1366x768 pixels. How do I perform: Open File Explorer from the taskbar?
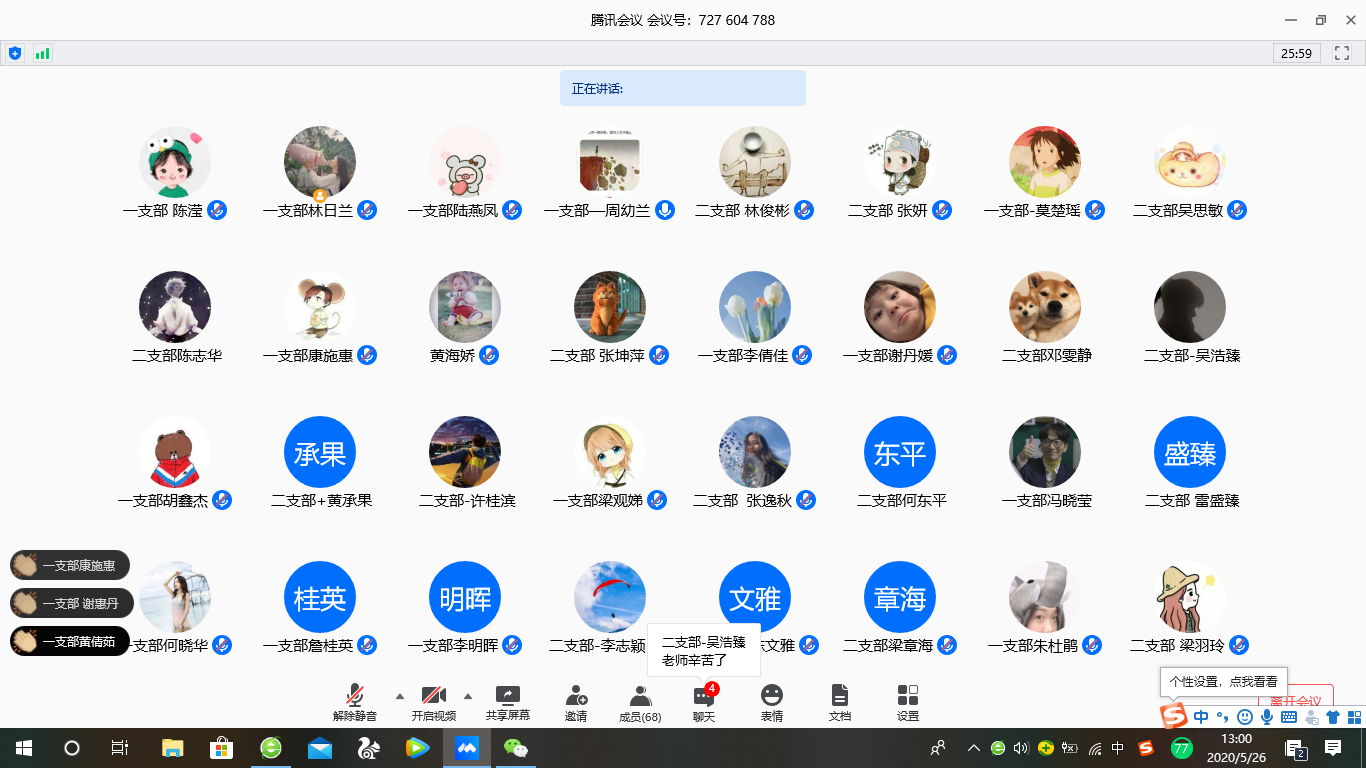point(173,747)
